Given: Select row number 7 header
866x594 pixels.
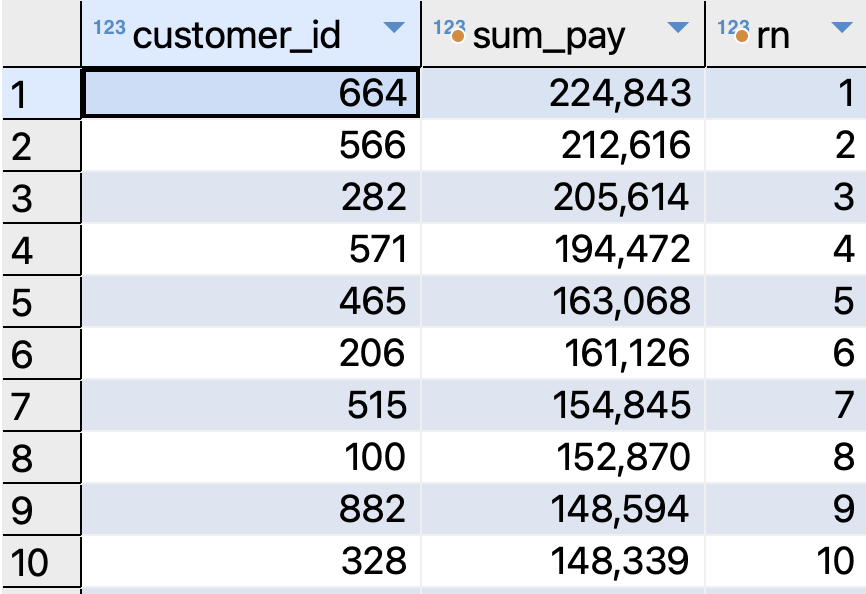Looking at the screenshot, I should click(41, 405).
